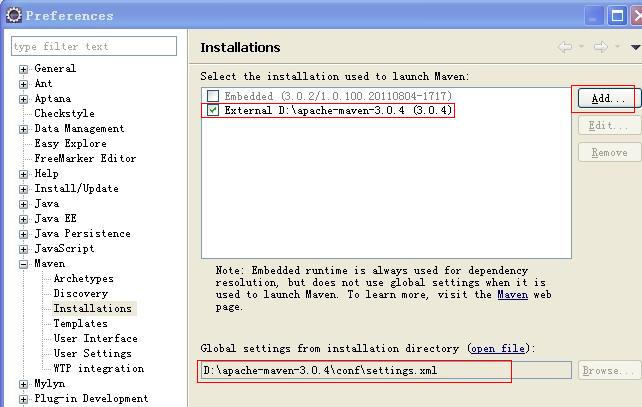The height and width of the screenshot is (407, 642).
Task: Open the forward history dropdown arrow
Action: 617,46
